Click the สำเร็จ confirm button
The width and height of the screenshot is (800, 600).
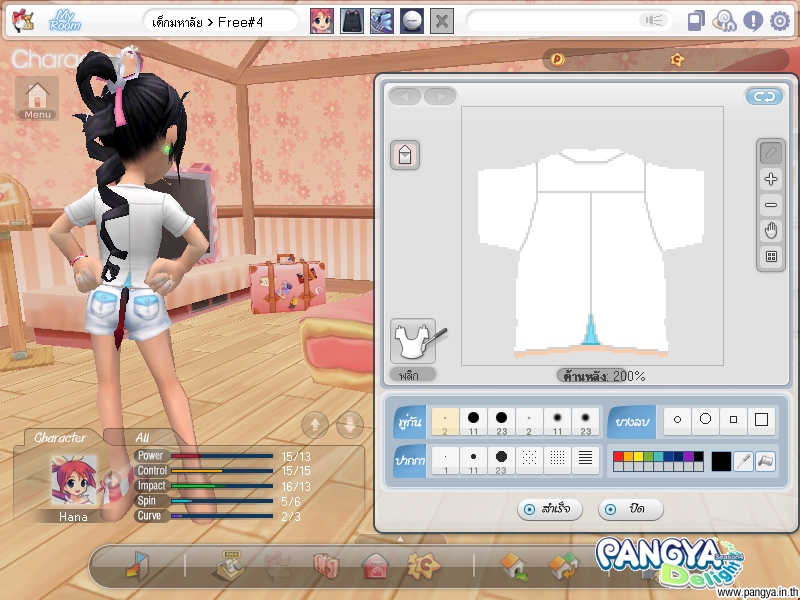click(549, 509)
